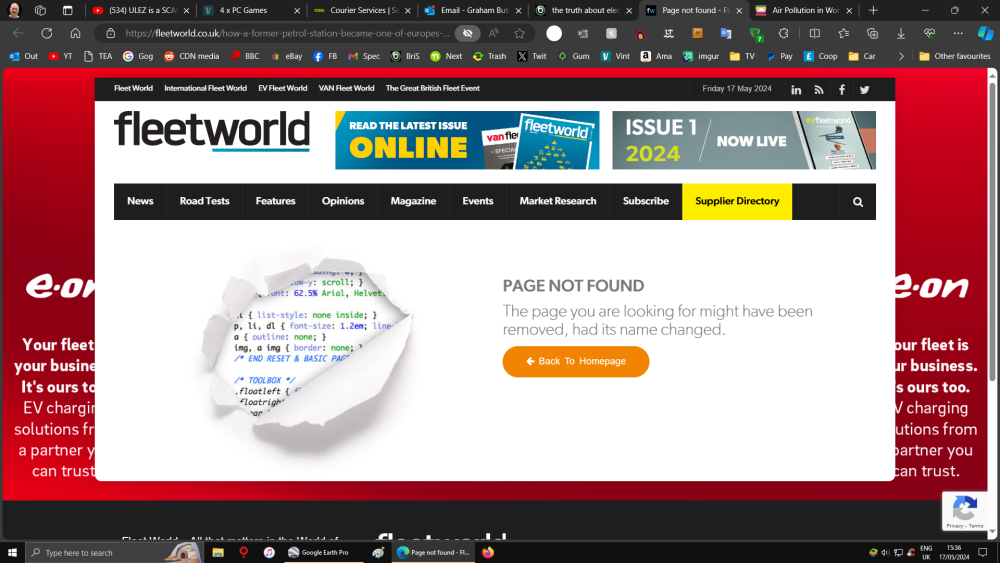Open eBay bookmark in favourites bar
Screen dimensions: 1000x563
coord(286,56)
